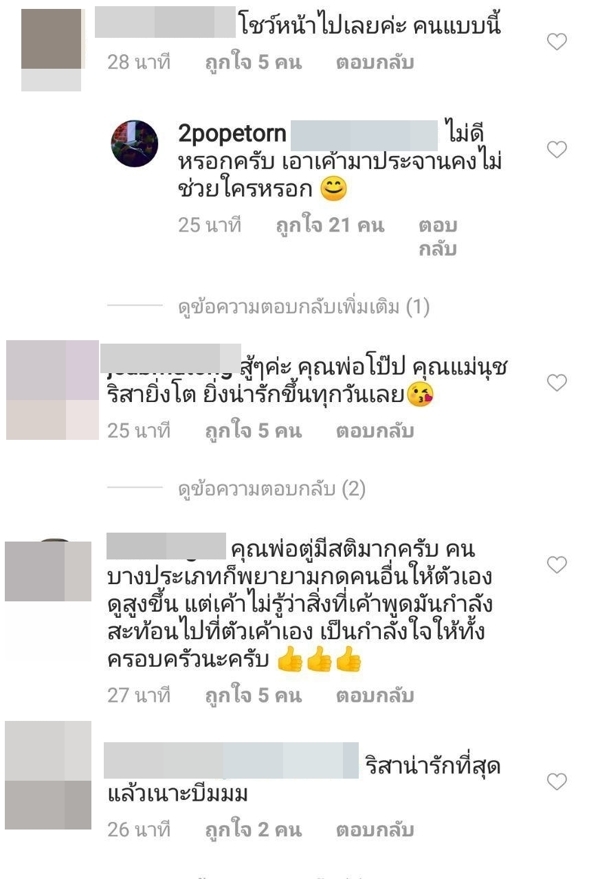Like the comment "โชว์หน้าไปเลยค่ะ คนแบบนี้"
Image resolution: width=600 pixels, height=879 pixels.
tap(557, 41)
